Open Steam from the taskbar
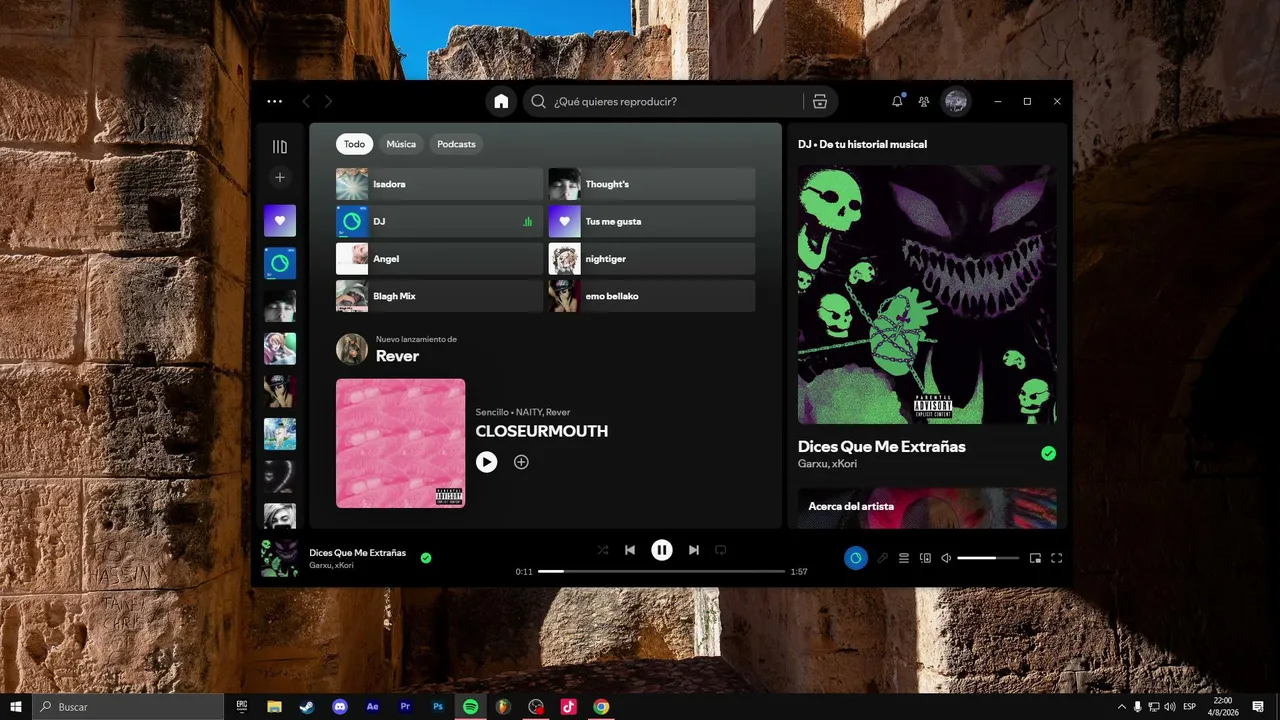Image resolution: width=1280 pixels, height=720 pixels. (x=306, y=706)
